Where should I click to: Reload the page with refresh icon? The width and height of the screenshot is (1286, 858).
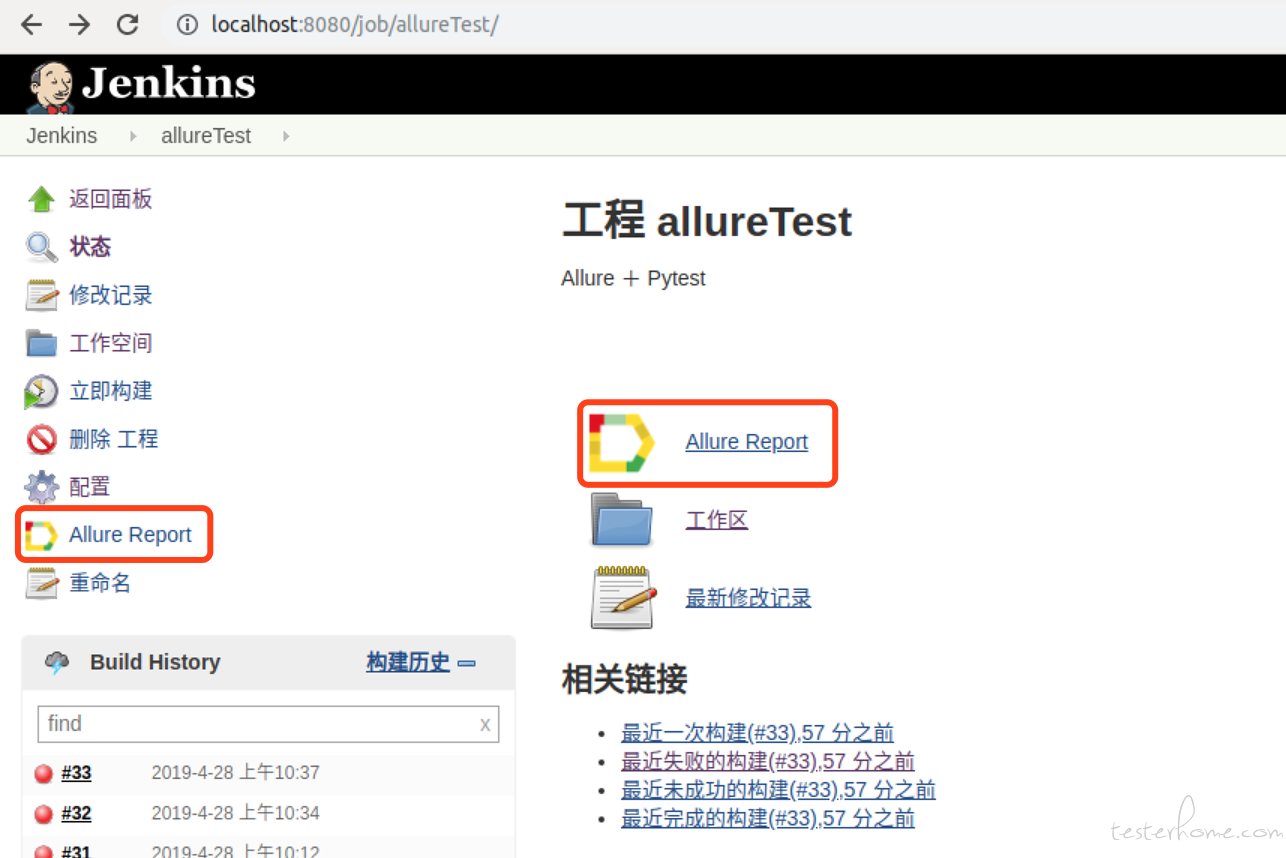click(127, 24)
